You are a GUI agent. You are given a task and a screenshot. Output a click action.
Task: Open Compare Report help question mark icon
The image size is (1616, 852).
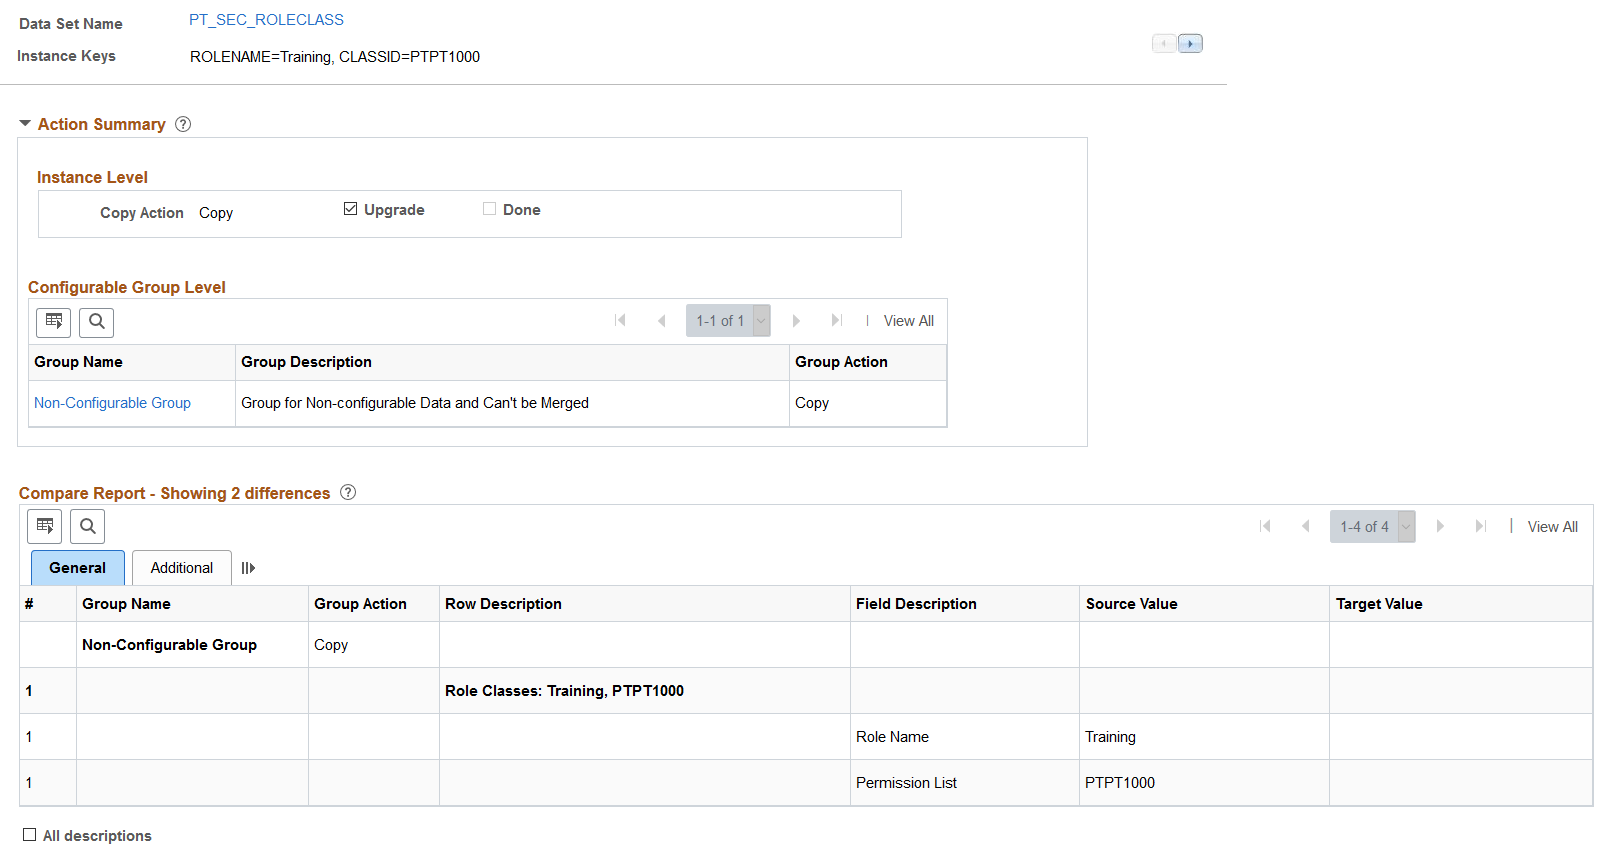tap(348, 492)
